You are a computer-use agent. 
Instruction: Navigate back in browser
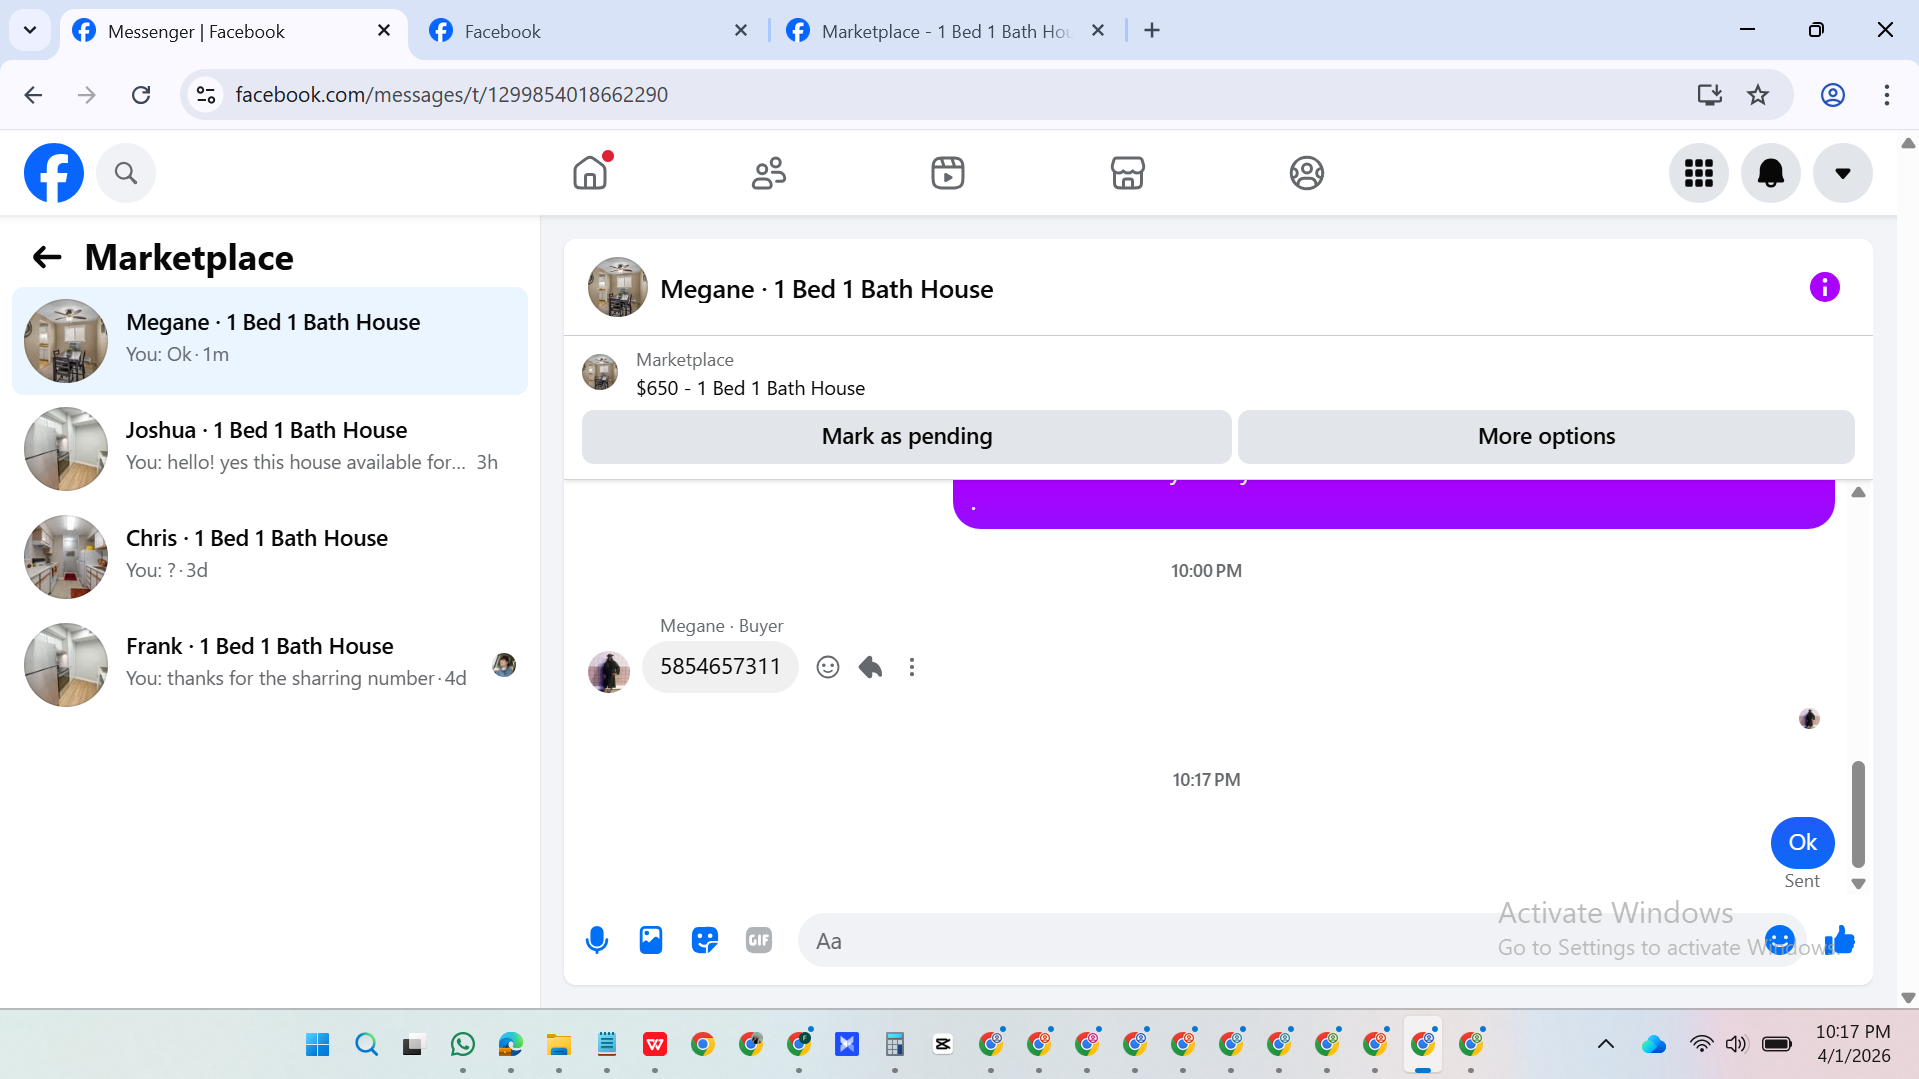tap(33, 95)
